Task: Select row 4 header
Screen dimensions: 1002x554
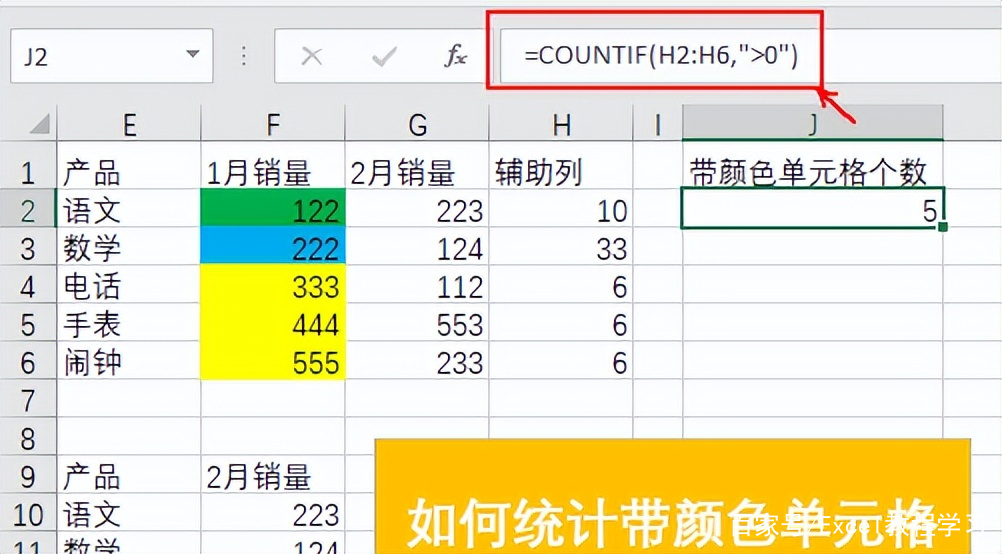Action: (27, 286)
